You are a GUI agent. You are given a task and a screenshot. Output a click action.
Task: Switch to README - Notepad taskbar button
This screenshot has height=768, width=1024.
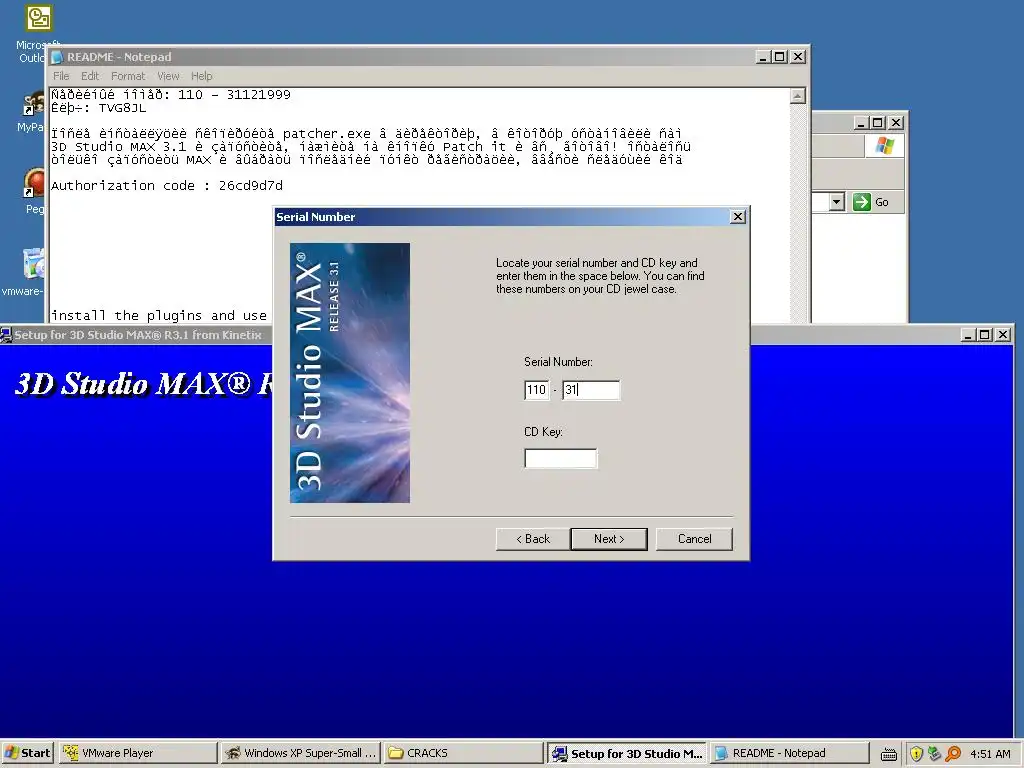click(x=790, y=753)
